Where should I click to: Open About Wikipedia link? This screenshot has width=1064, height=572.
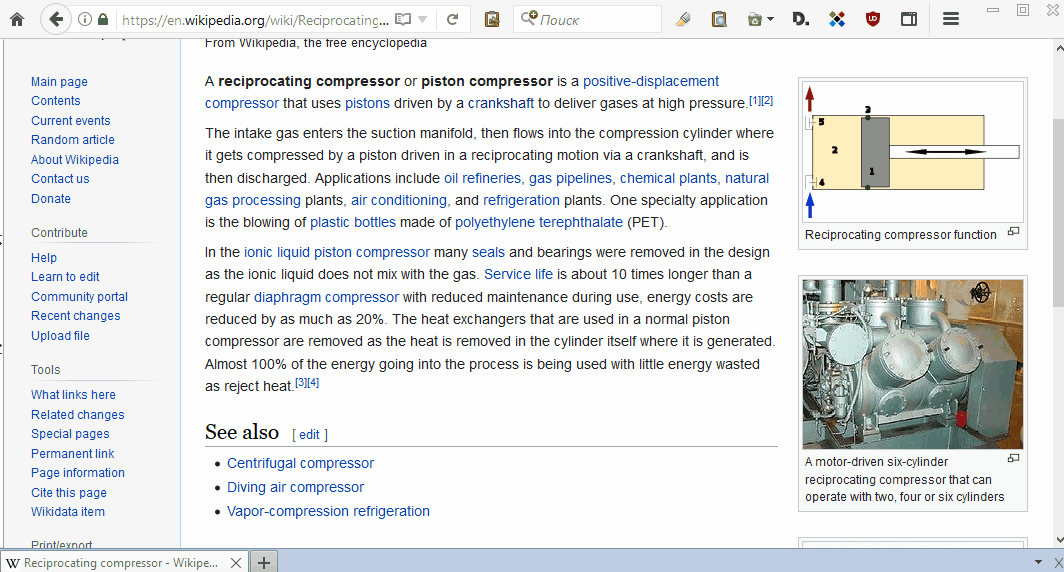coord(75,159)
